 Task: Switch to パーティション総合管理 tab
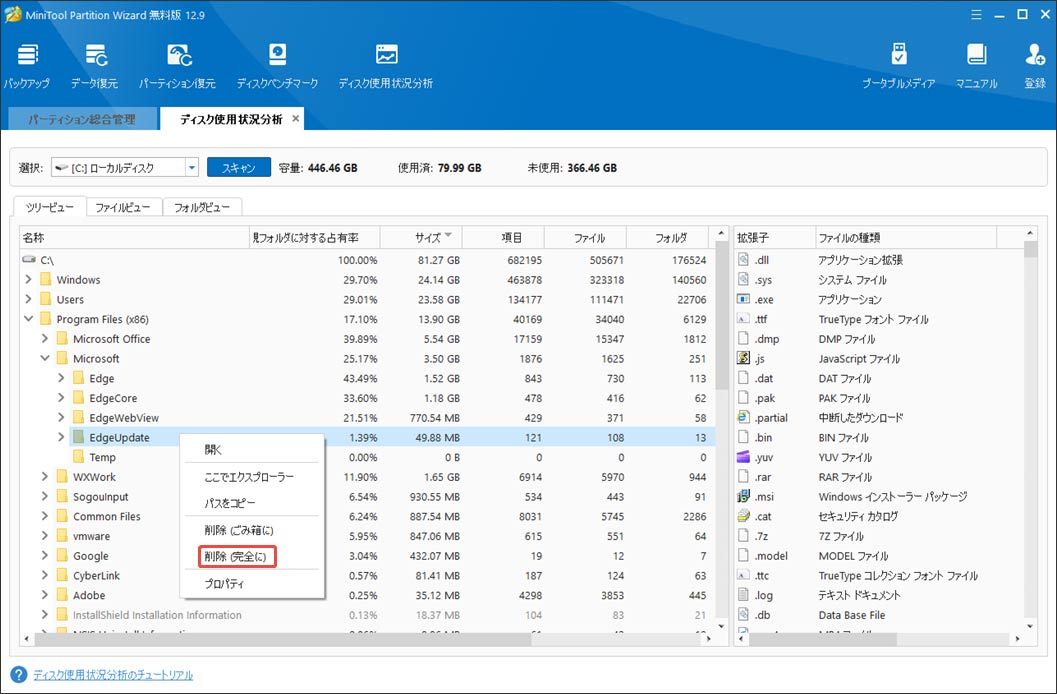click(x=82, y=119)
